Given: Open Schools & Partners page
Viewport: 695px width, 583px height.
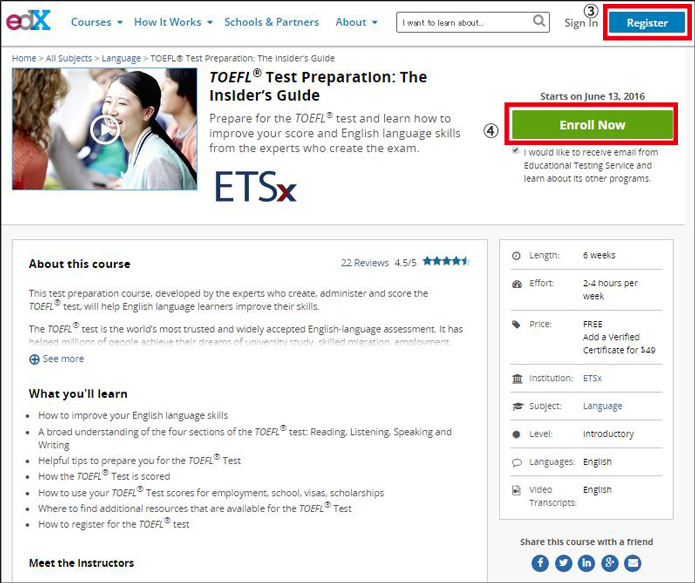Looking at the screenshot, I should coord(271,22).
